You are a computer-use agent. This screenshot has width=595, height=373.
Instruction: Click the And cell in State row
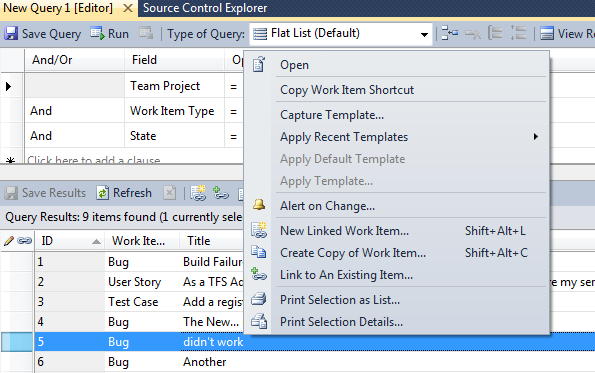click(x=75, y=136)
